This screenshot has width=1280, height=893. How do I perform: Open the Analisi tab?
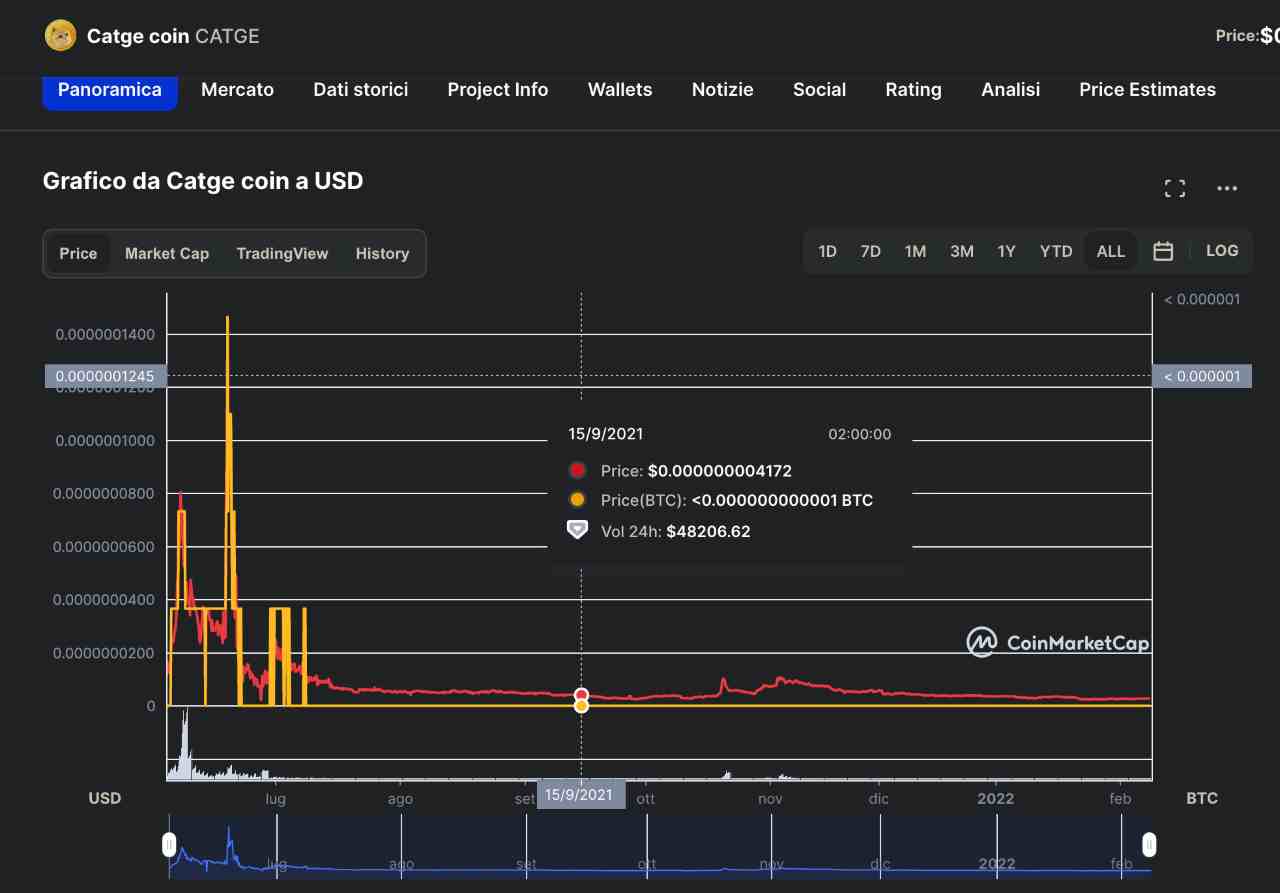click(1011, 90)
